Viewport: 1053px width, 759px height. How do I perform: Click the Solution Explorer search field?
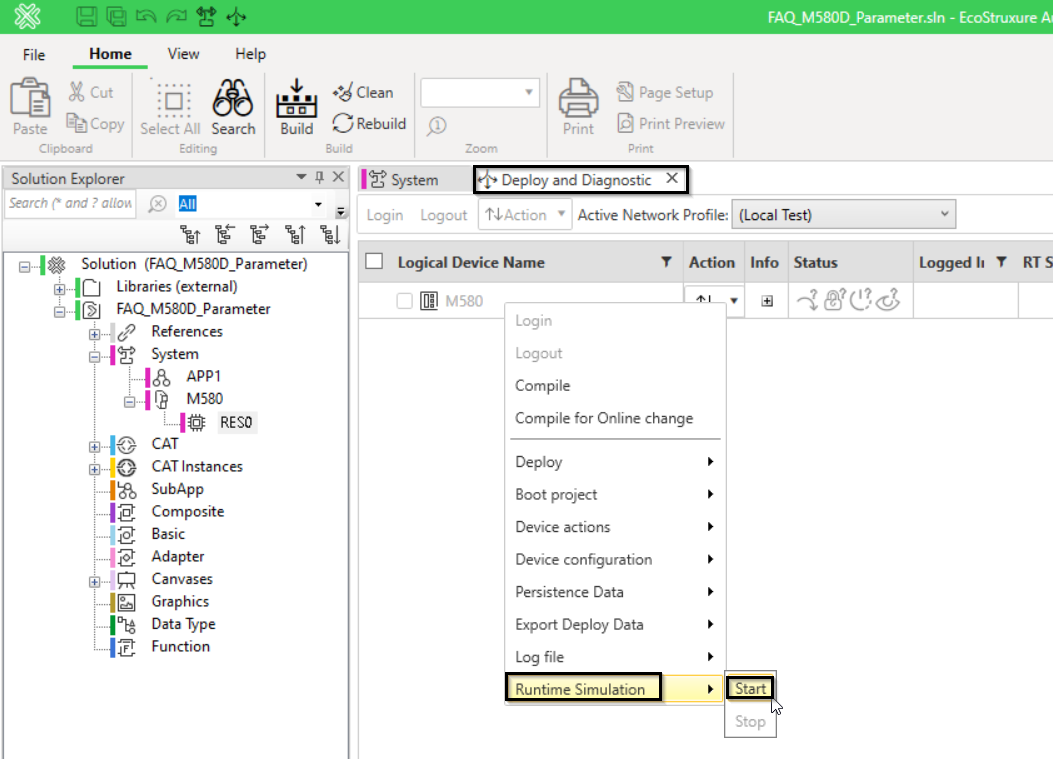(x=70, y=204)
